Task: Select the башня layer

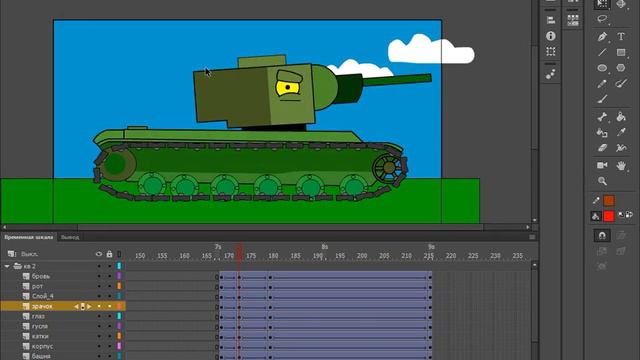Action: click(x=41, y=356)
